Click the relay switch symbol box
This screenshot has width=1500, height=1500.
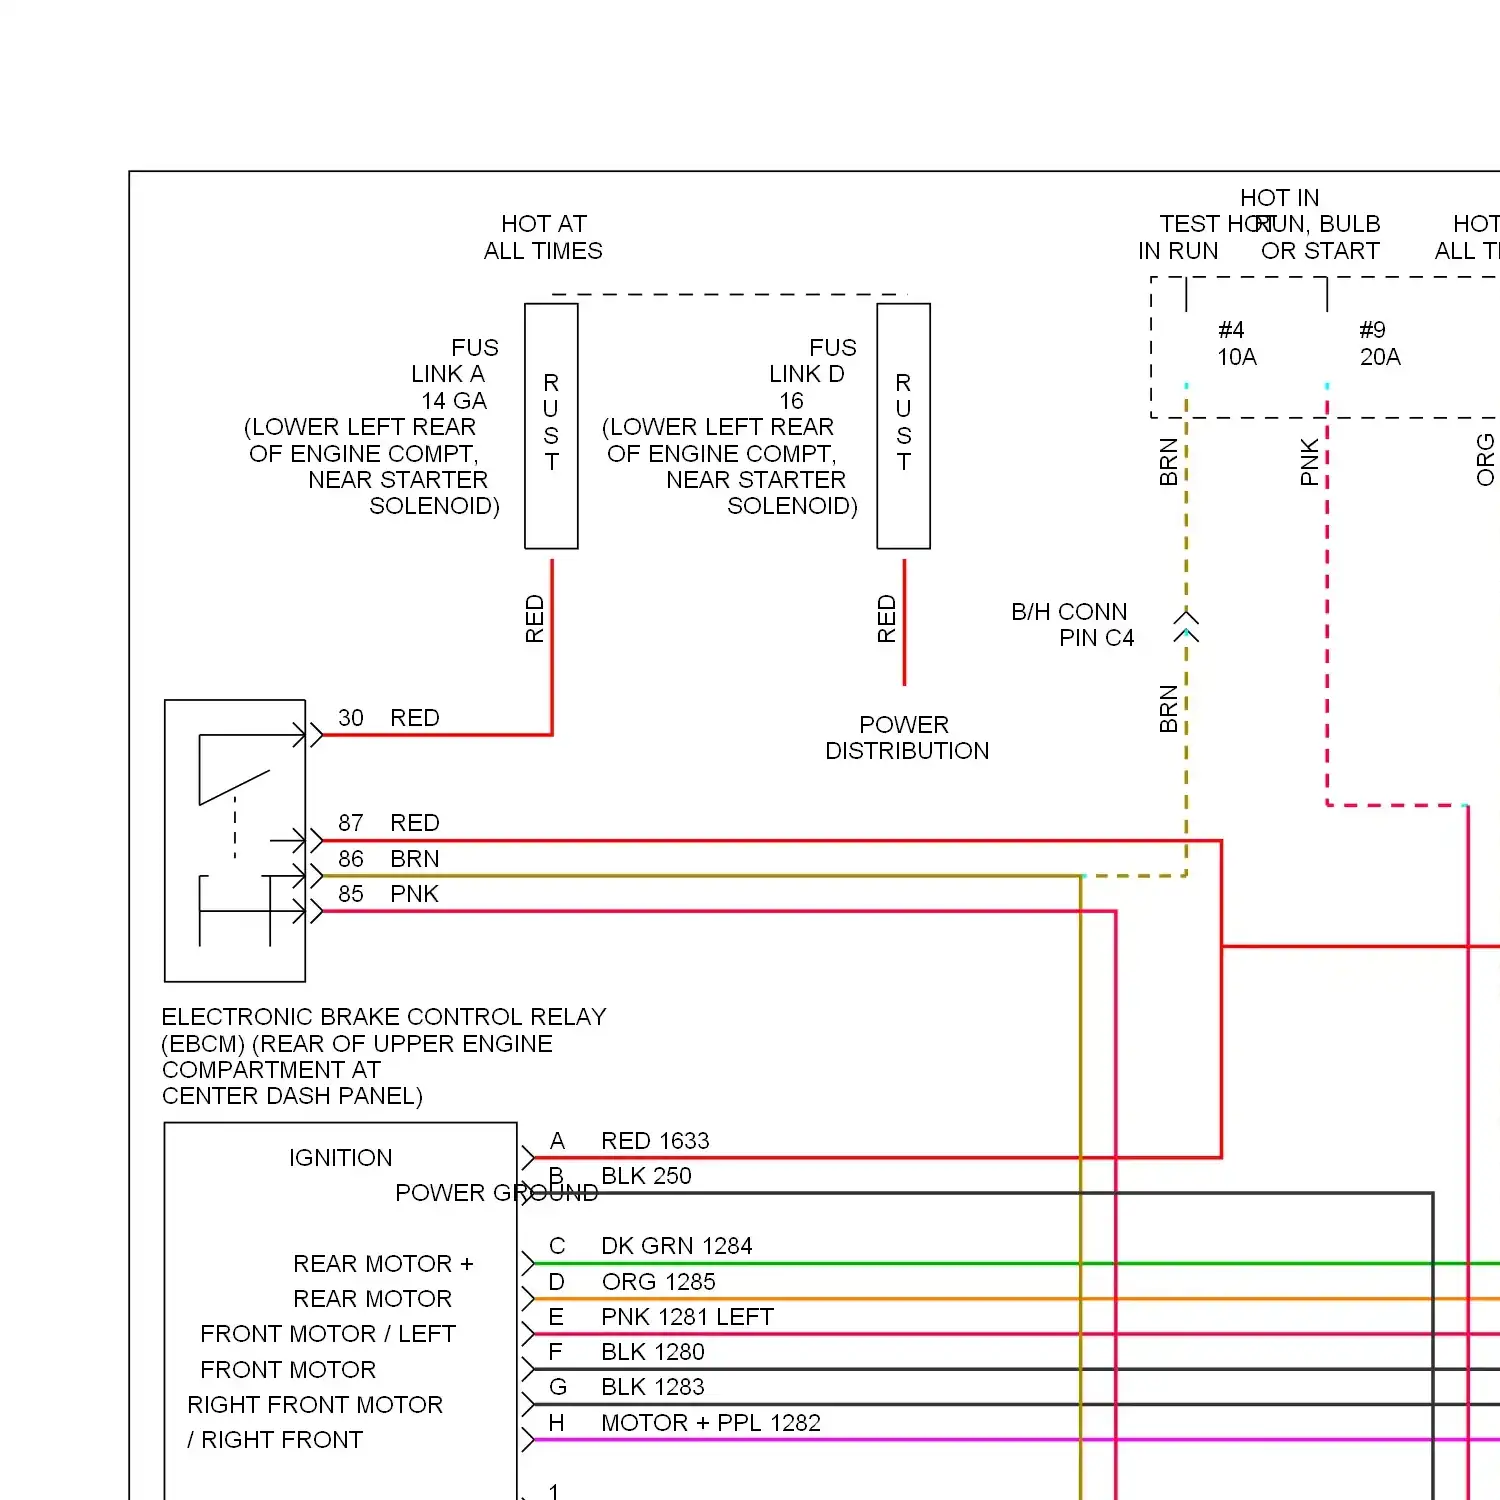click(235, 841)
